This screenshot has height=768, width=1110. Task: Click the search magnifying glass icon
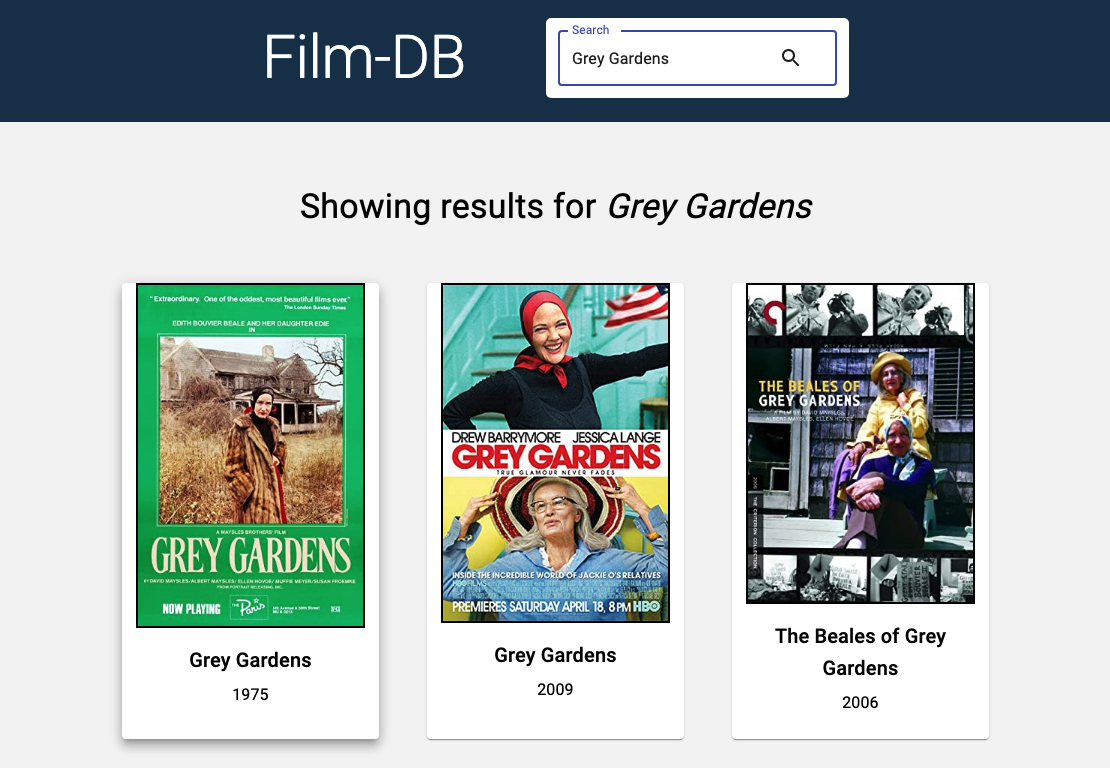tap(790, 58)
